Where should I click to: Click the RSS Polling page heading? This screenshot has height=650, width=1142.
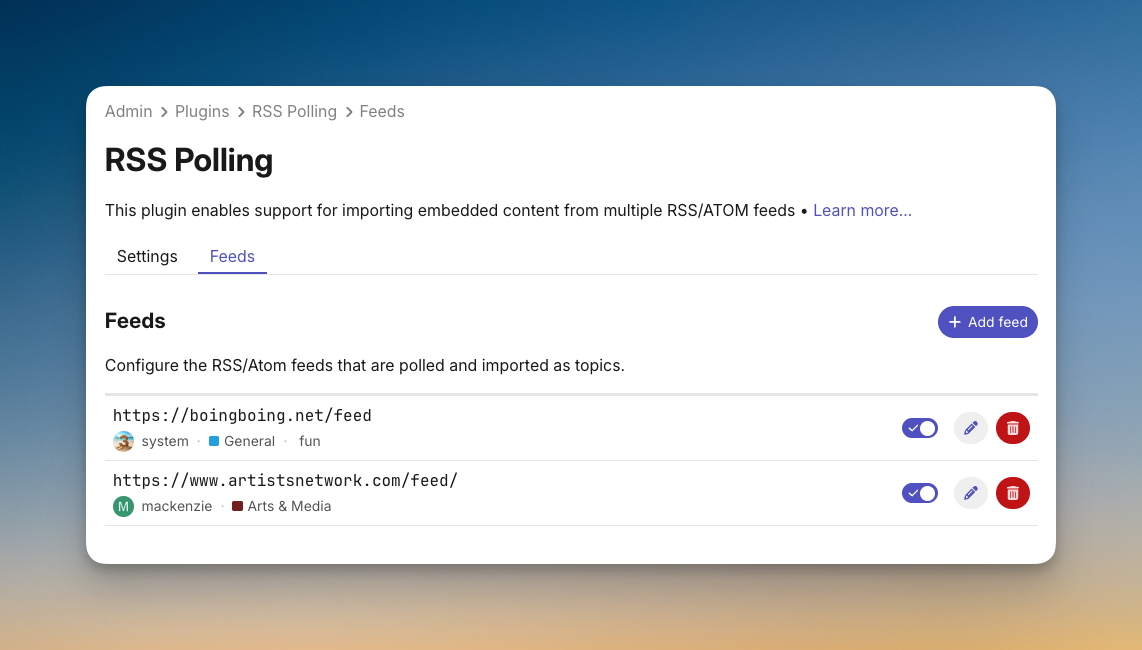189,160
